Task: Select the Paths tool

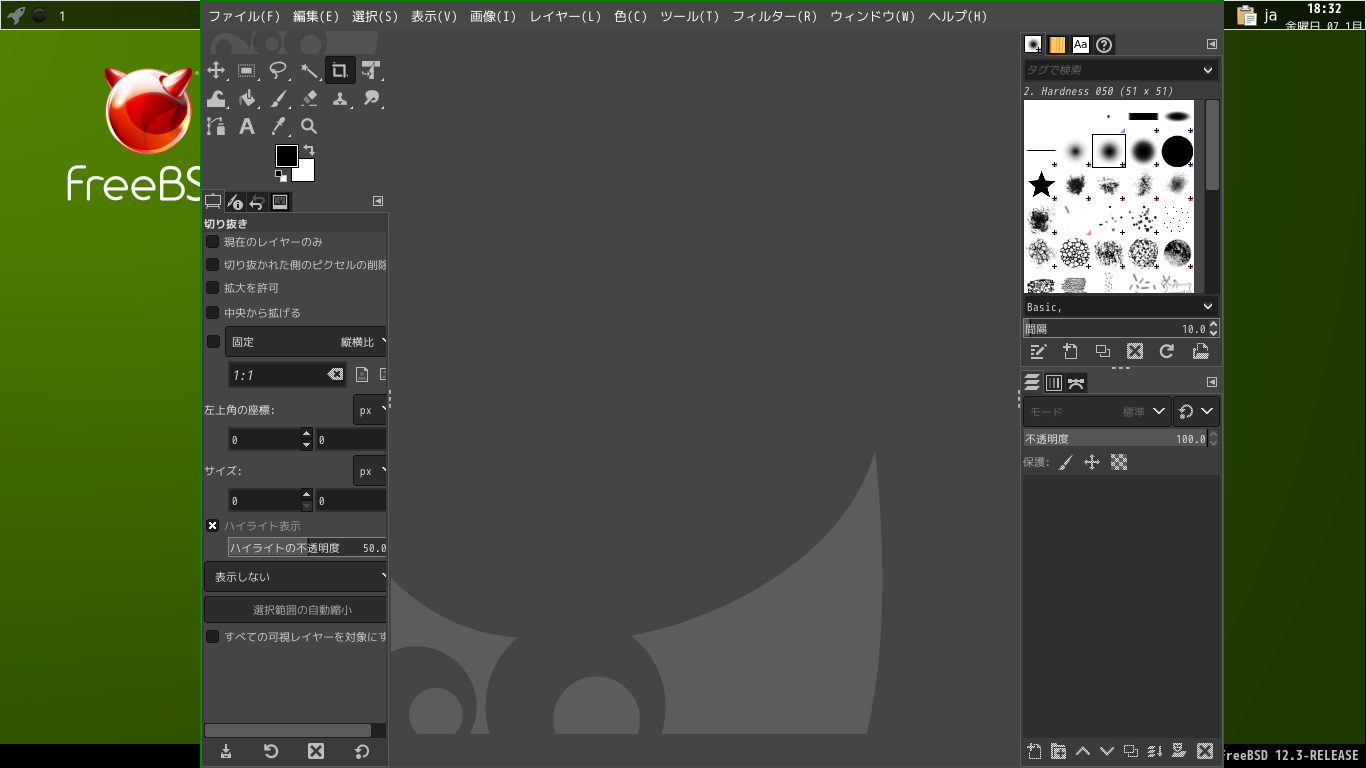Action: point(216,126)
